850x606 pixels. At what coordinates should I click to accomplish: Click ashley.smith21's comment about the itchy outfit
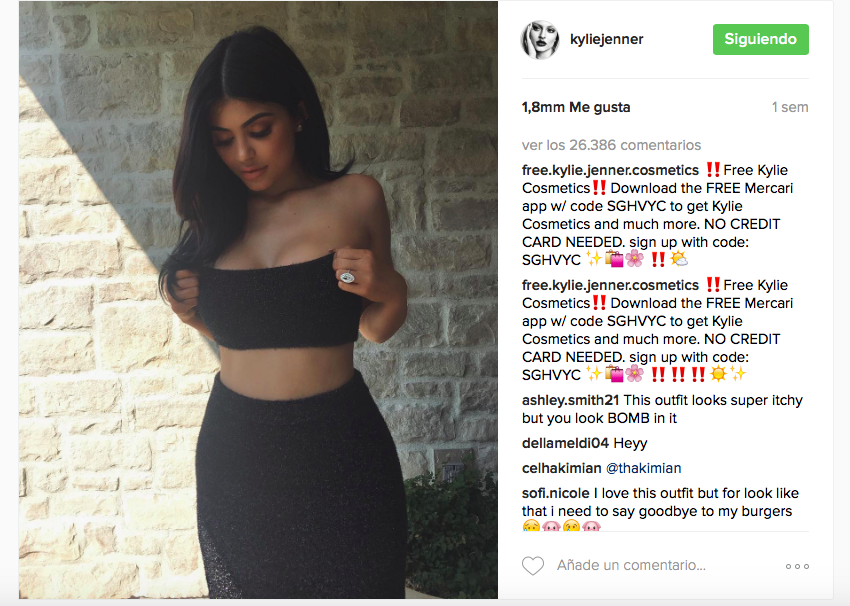(662, 409)
